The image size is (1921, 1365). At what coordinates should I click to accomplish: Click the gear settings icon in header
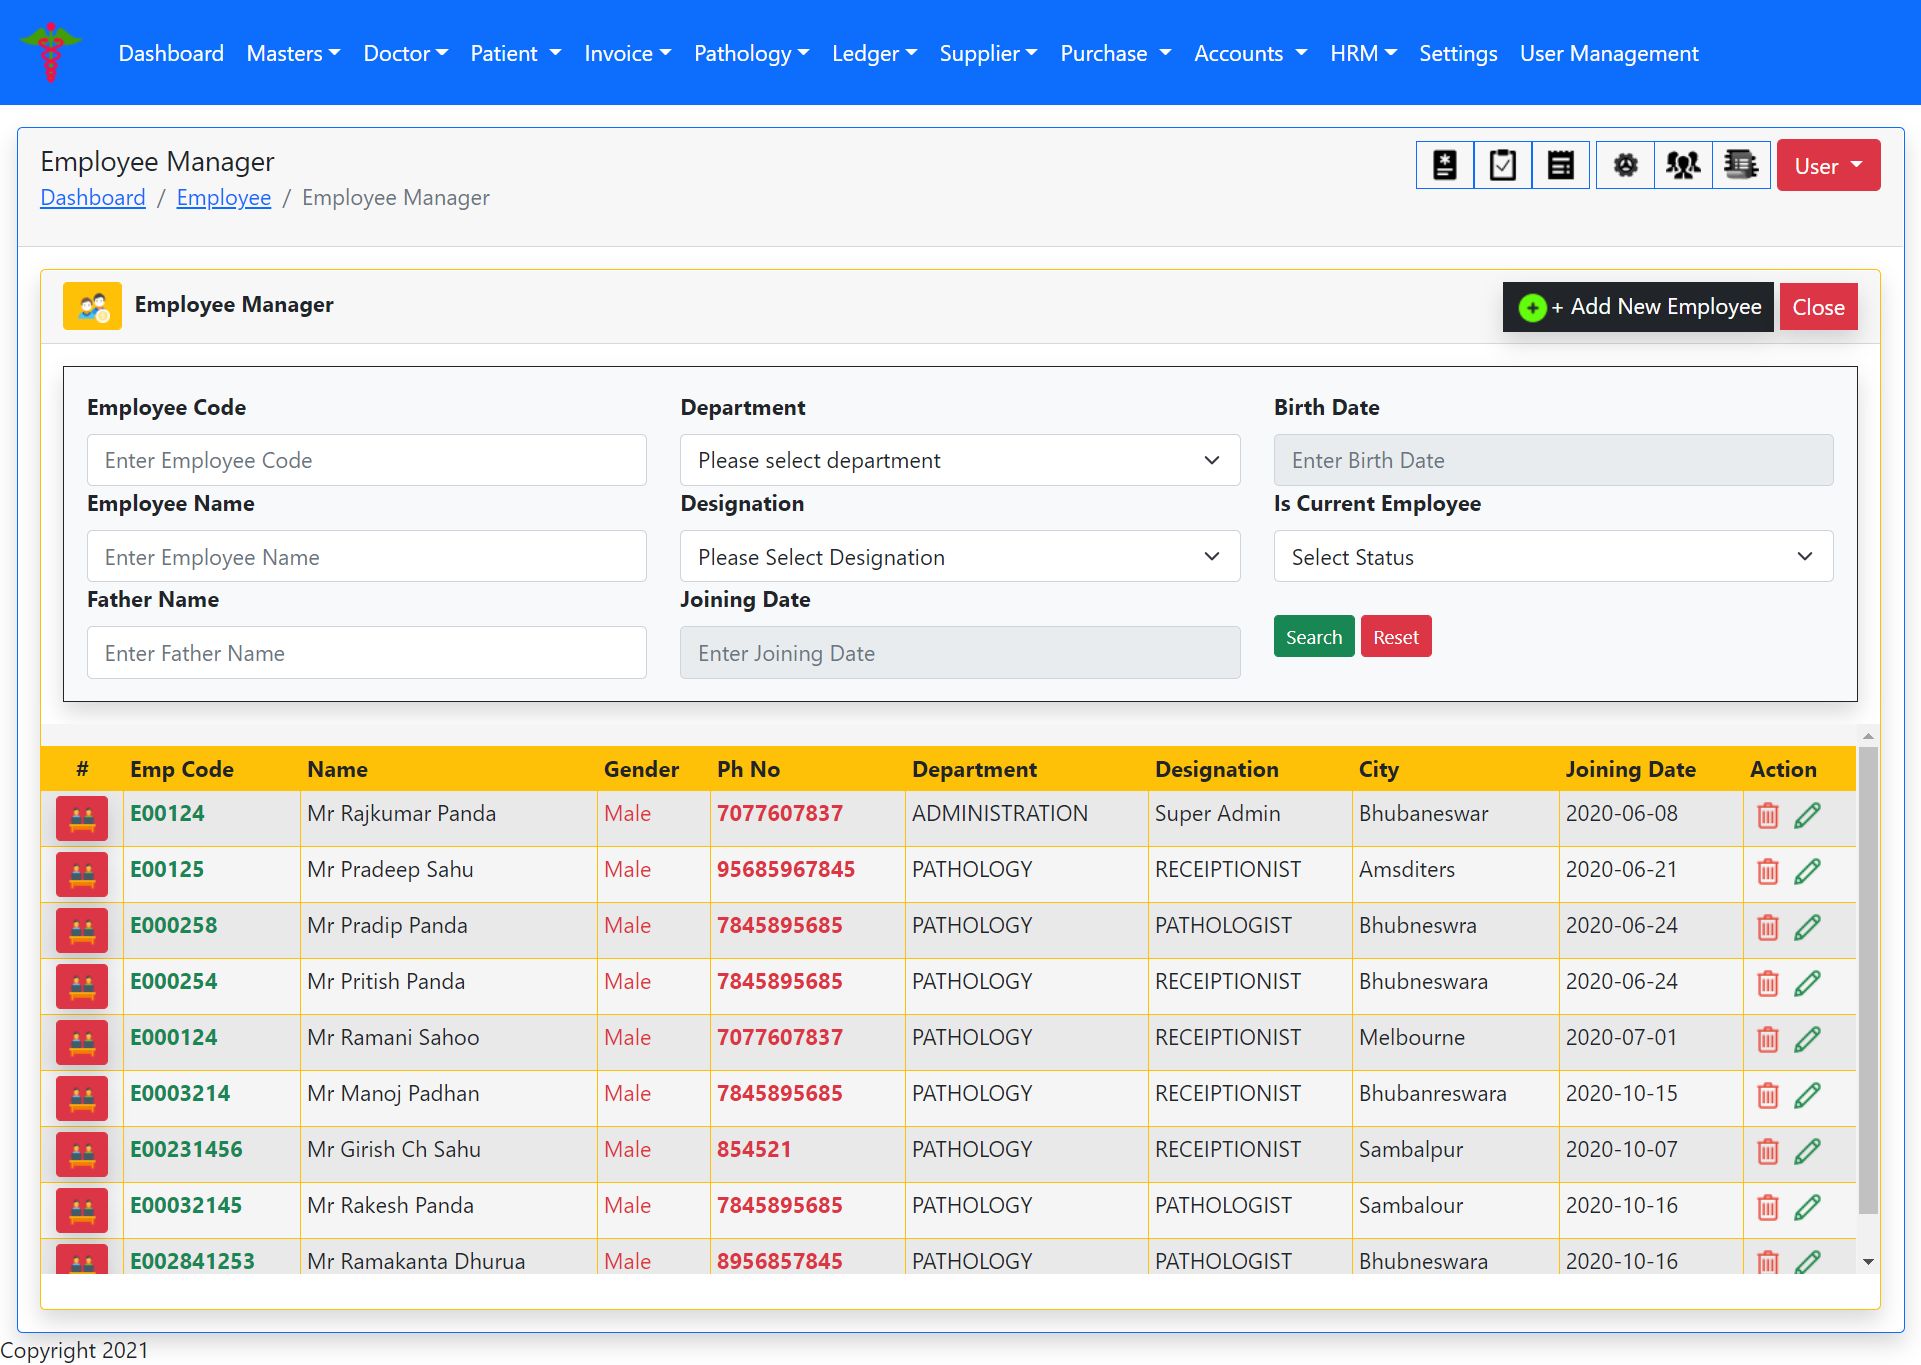[1625, 165]
